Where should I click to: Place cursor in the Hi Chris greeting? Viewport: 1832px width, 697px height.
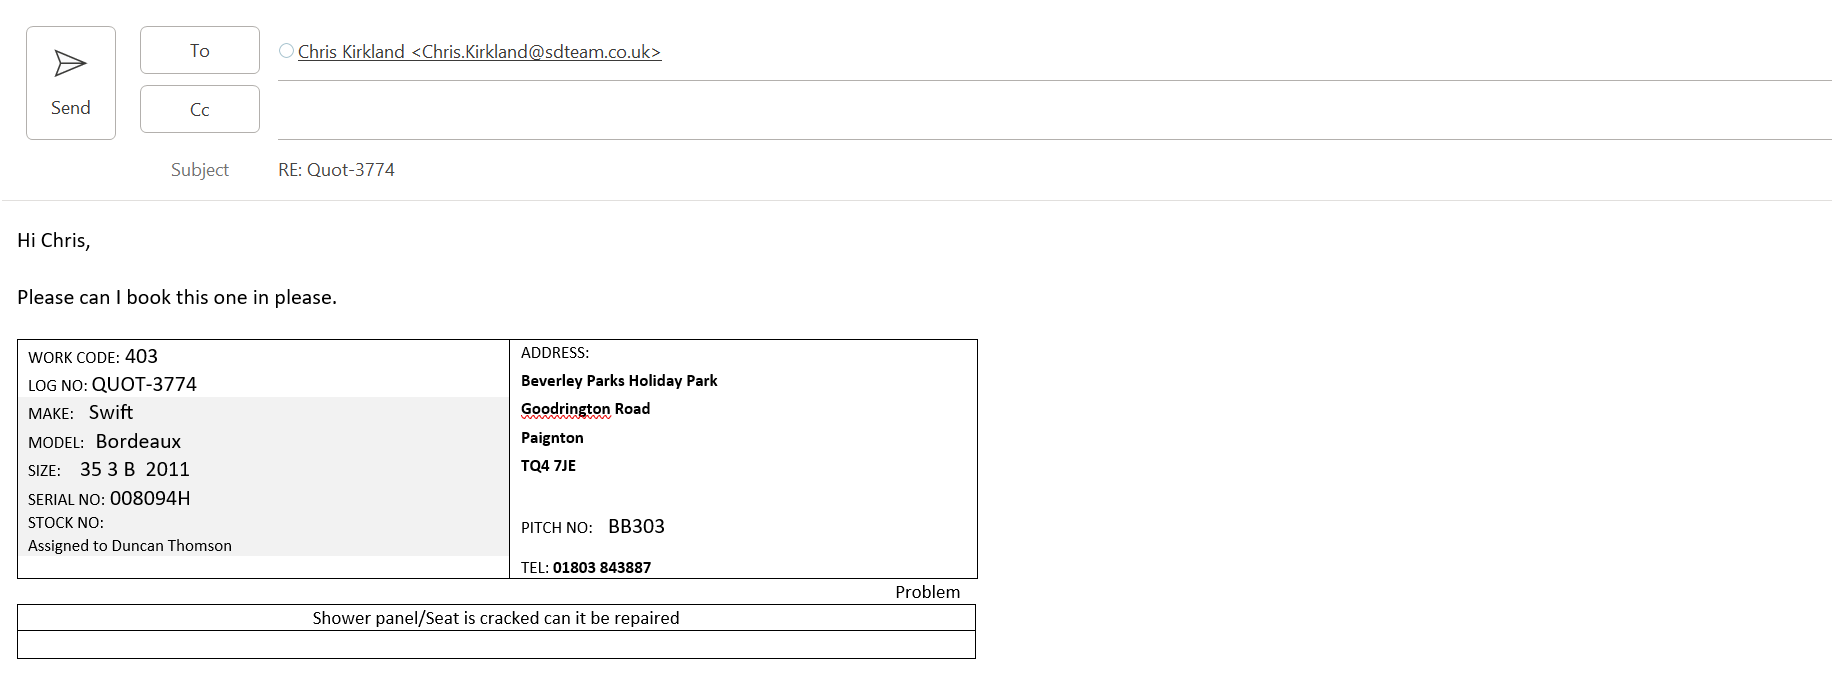(x=54, y=240)
